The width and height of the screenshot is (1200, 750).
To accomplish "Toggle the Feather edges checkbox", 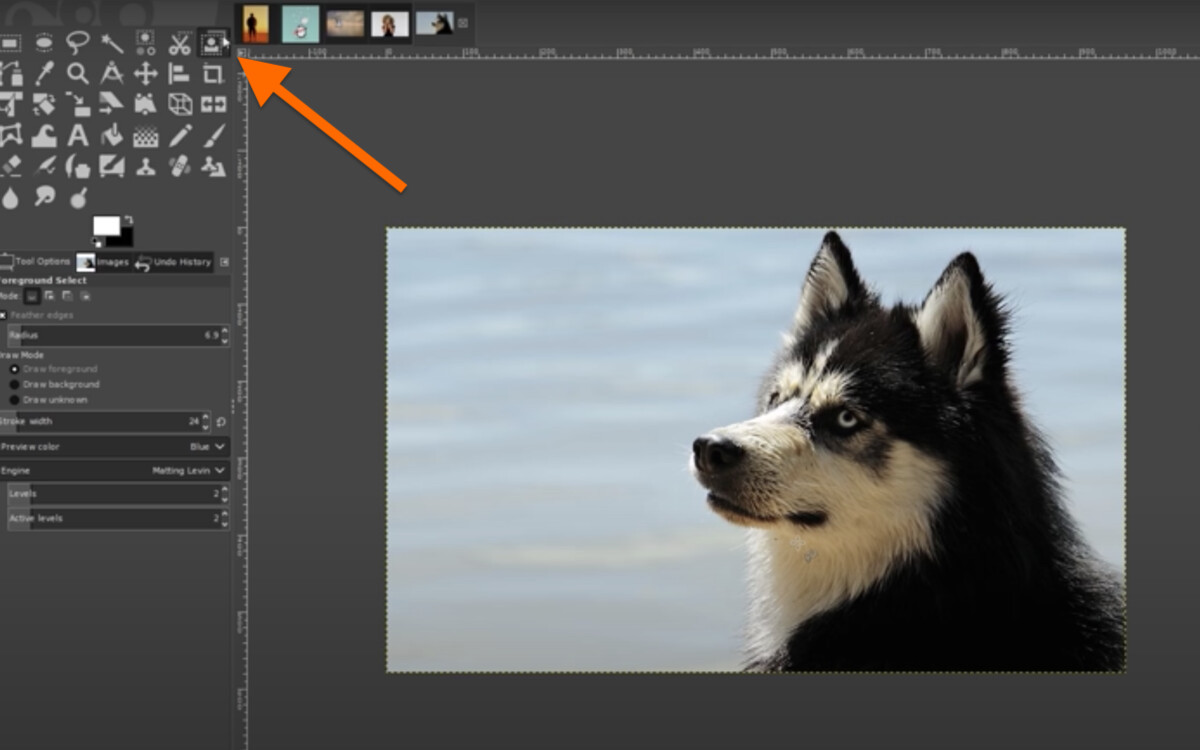I will point(5,313).
